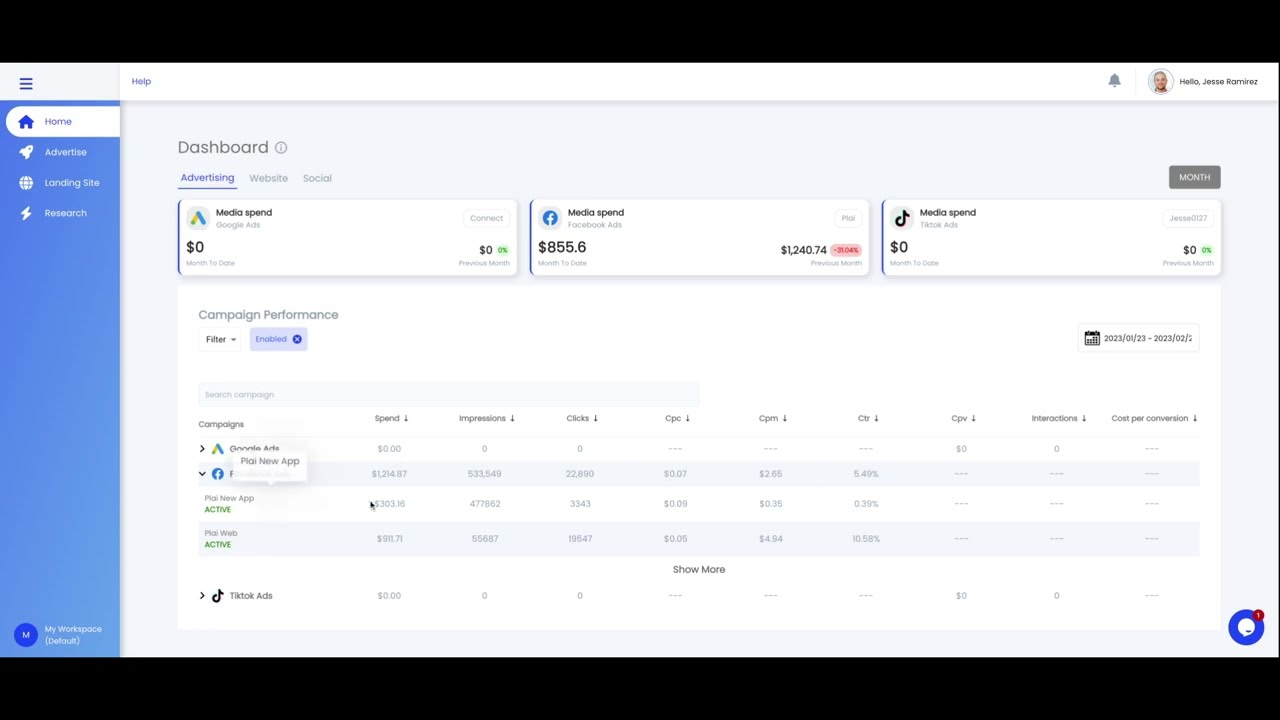1280x720 pixels.
Task: Switch to the Advertising tab
Action: point(207,178)
